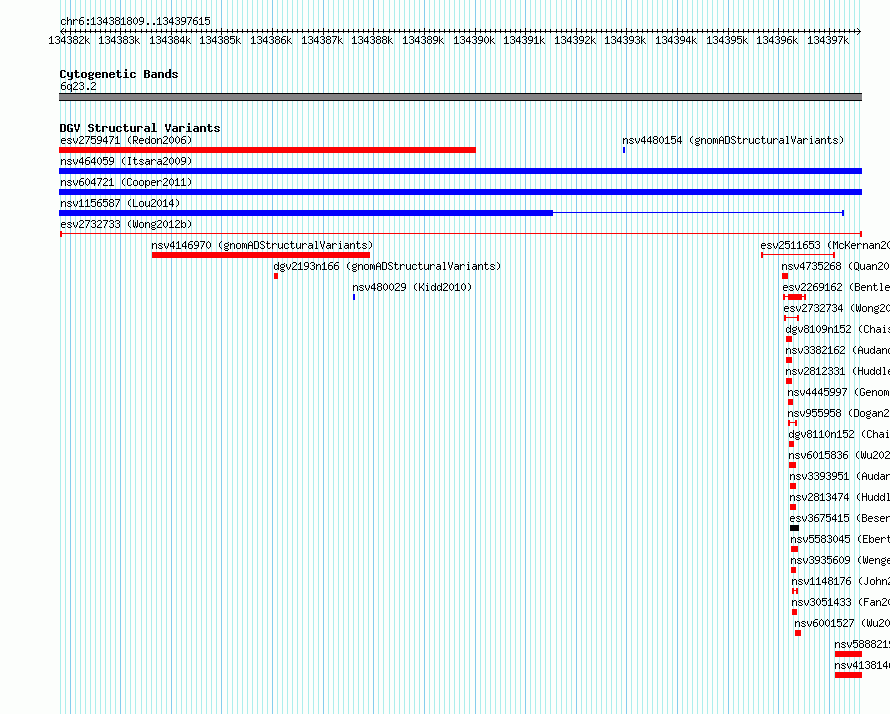Image resolution: width=890 pixels, height=714 pixels.
Task: Open the nsv6015836 variant label
Action: tap(839, 455)
